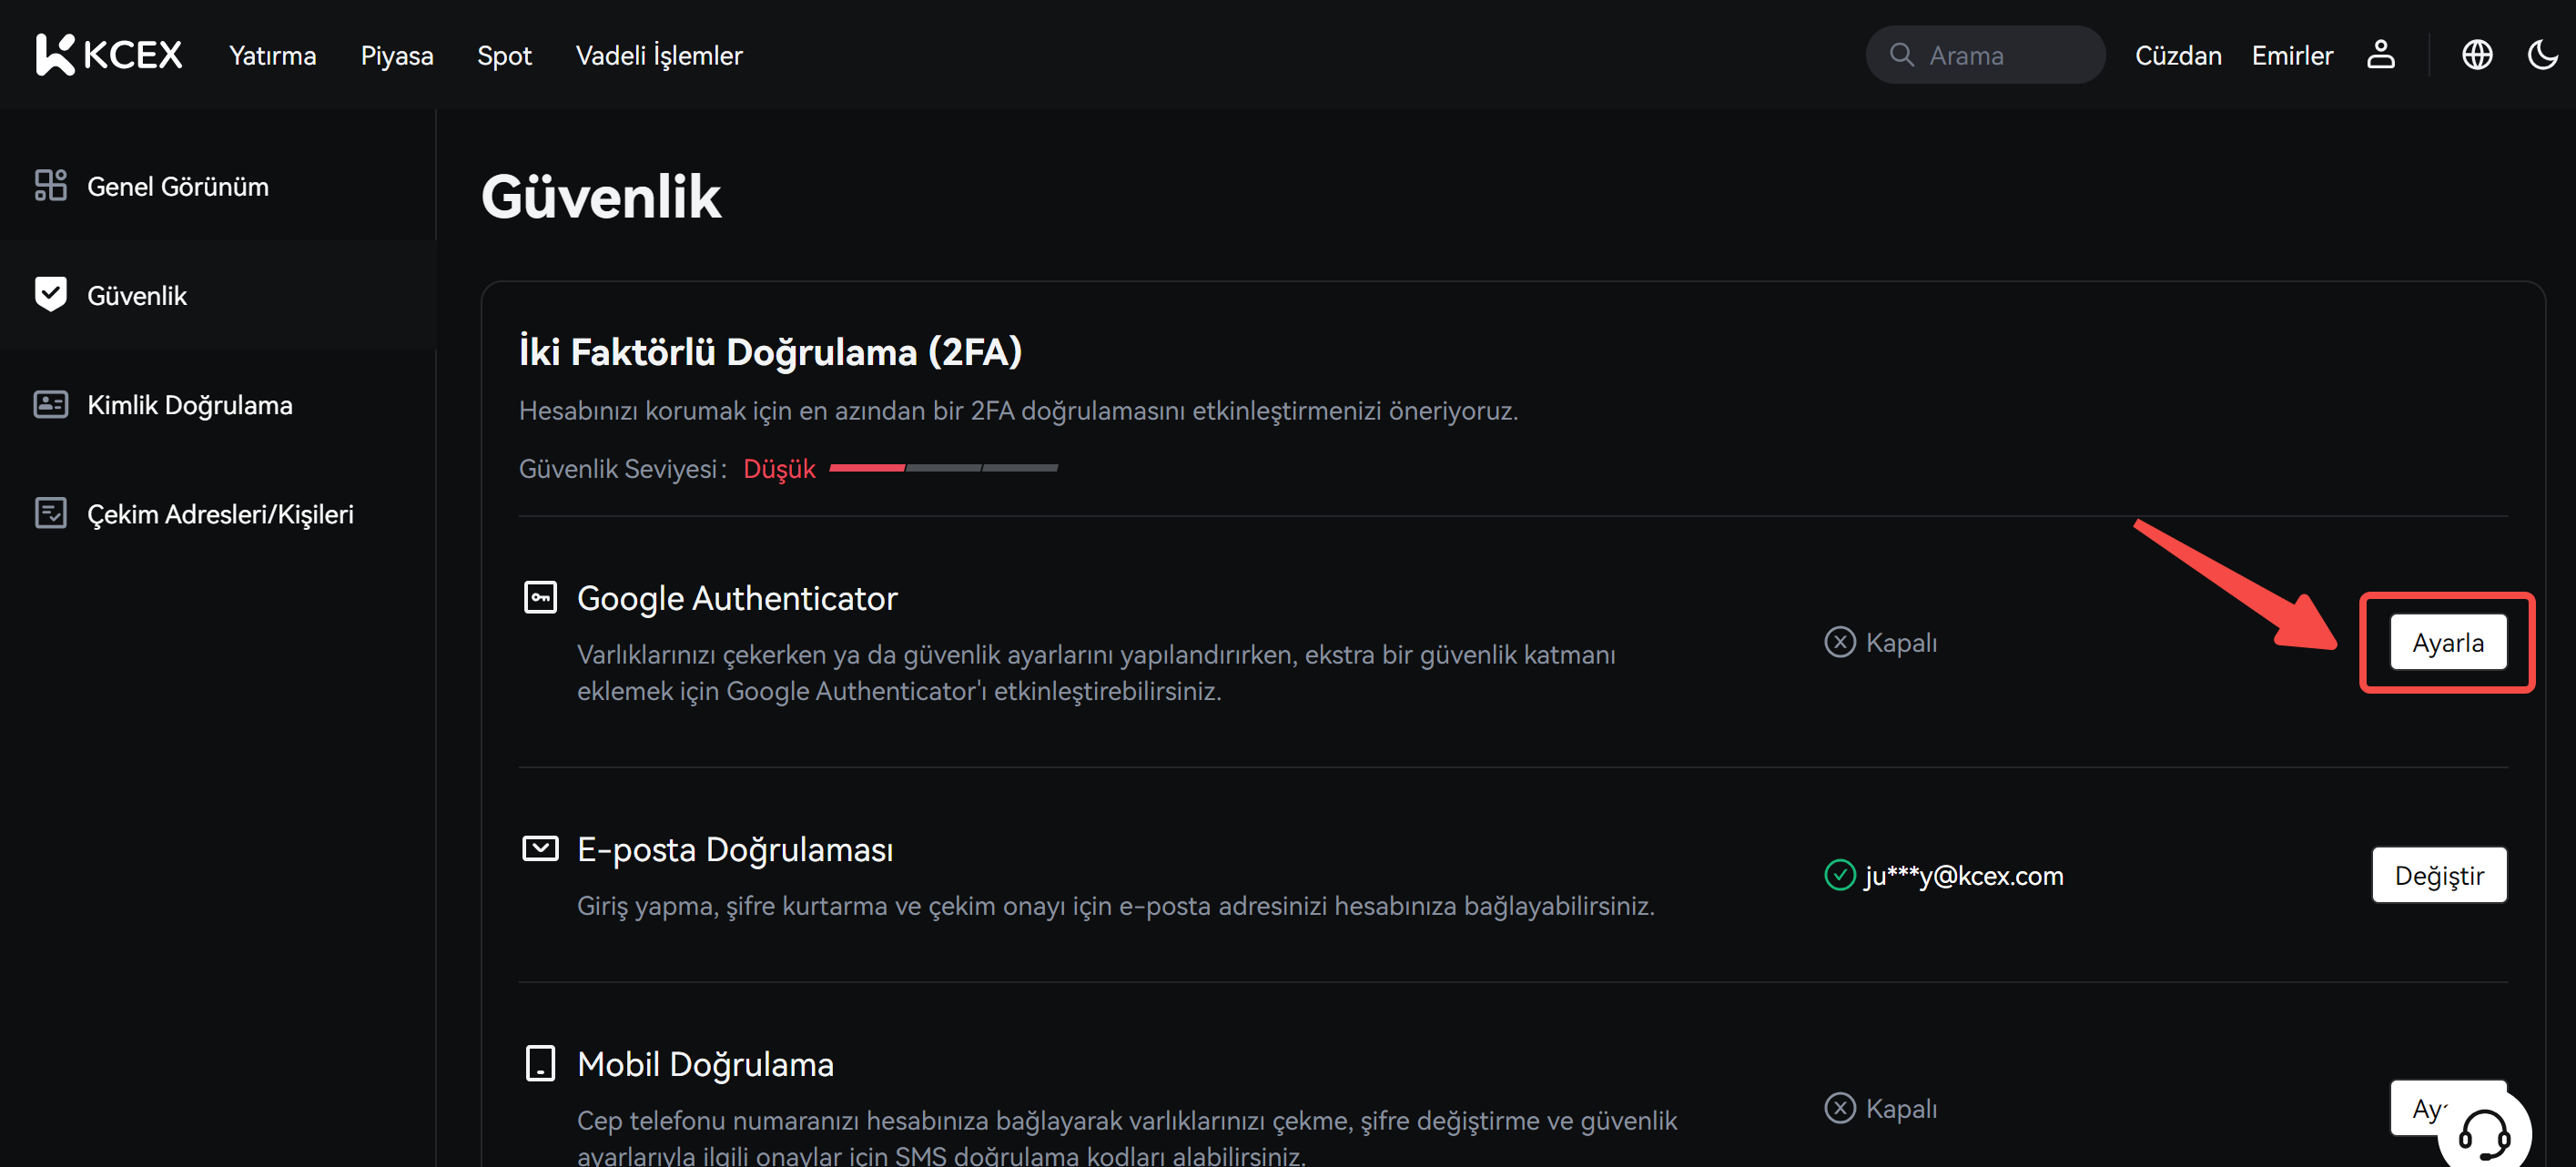Click Ayarla for Google Authenticator
This screenshot has height=1167, width=2576.
(2447, 642)
